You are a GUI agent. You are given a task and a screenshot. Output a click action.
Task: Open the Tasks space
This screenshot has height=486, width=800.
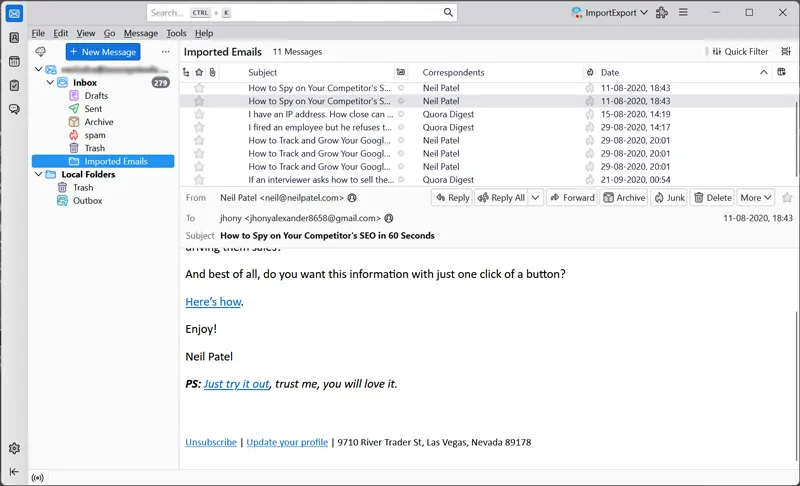click(14, 85)
